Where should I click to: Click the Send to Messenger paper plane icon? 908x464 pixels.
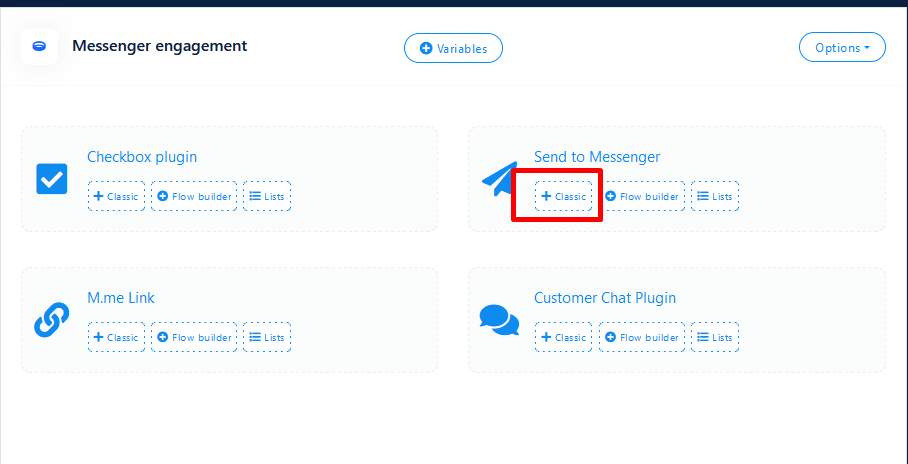click(x=497, y=179)
